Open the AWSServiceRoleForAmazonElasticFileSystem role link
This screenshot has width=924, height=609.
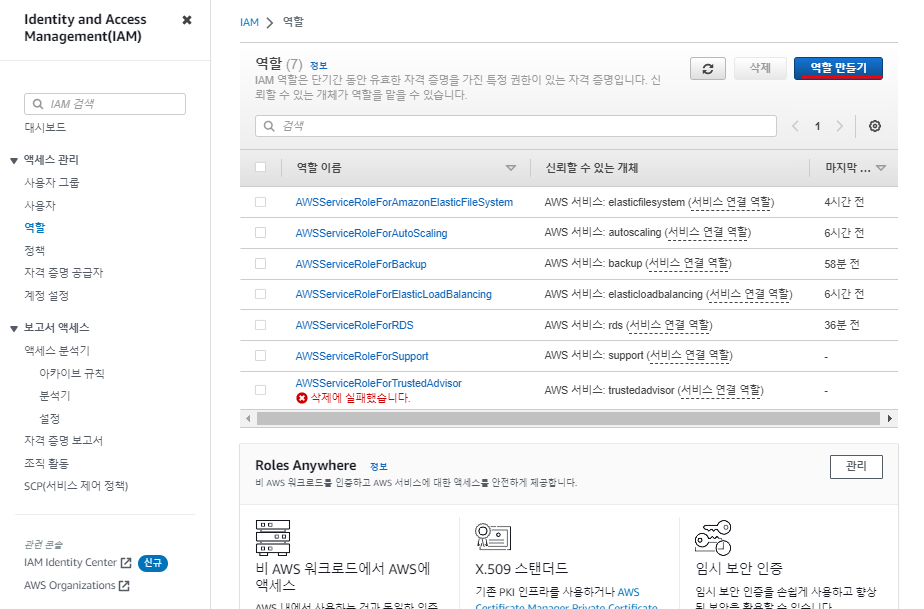coord(404,202)
